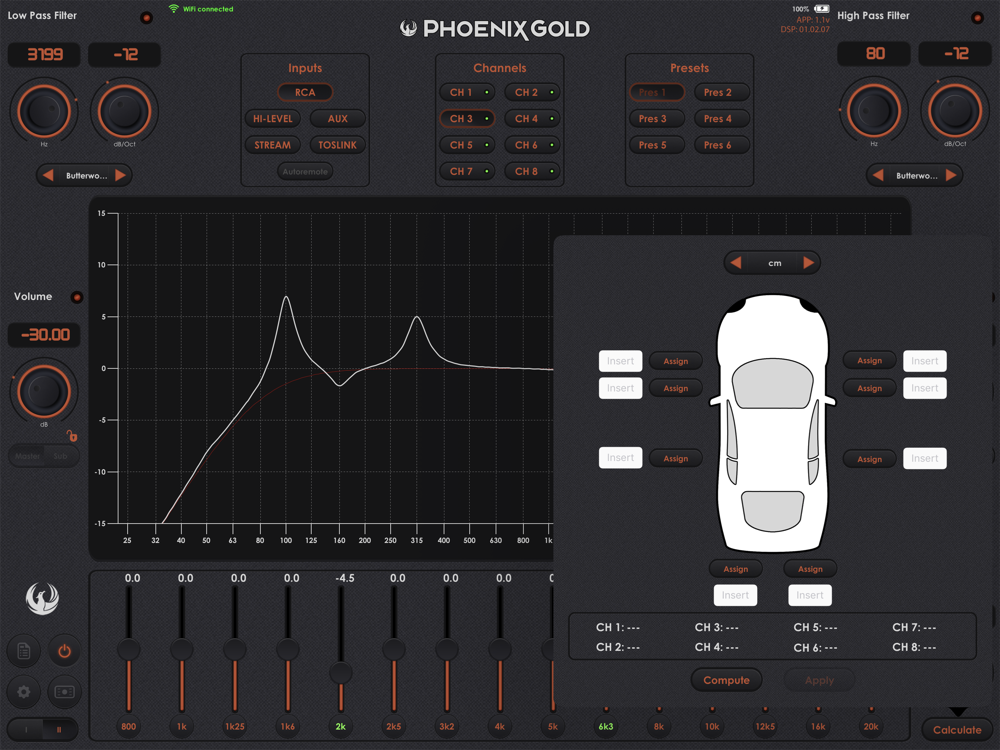Viewport: 1000px width, 750px height.
Task: Click the orange power icon button
Action: tap(64, 651)
